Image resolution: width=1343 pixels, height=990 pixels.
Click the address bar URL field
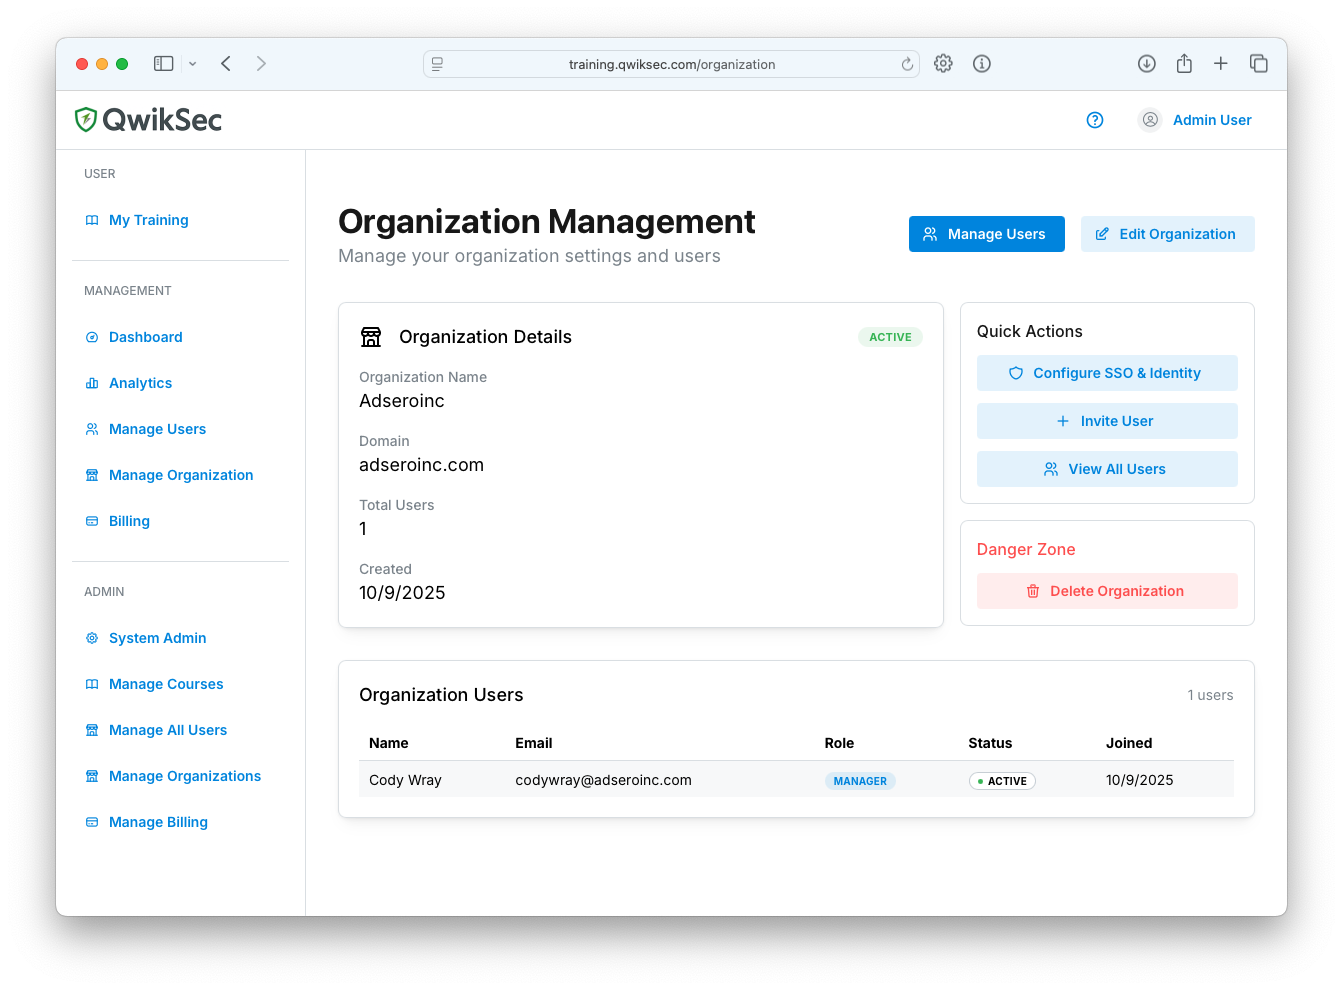coord(671,64)
